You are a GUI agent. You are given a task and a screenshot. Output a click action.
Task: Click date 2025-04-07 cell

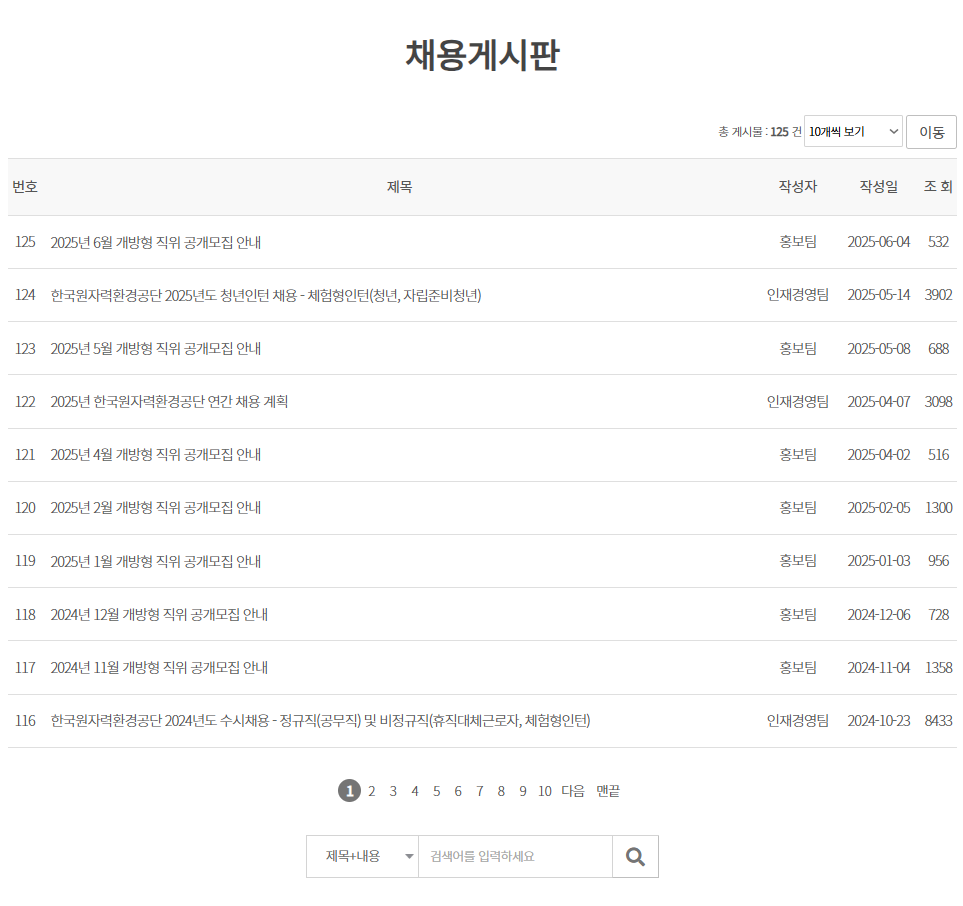click(879, 402)
